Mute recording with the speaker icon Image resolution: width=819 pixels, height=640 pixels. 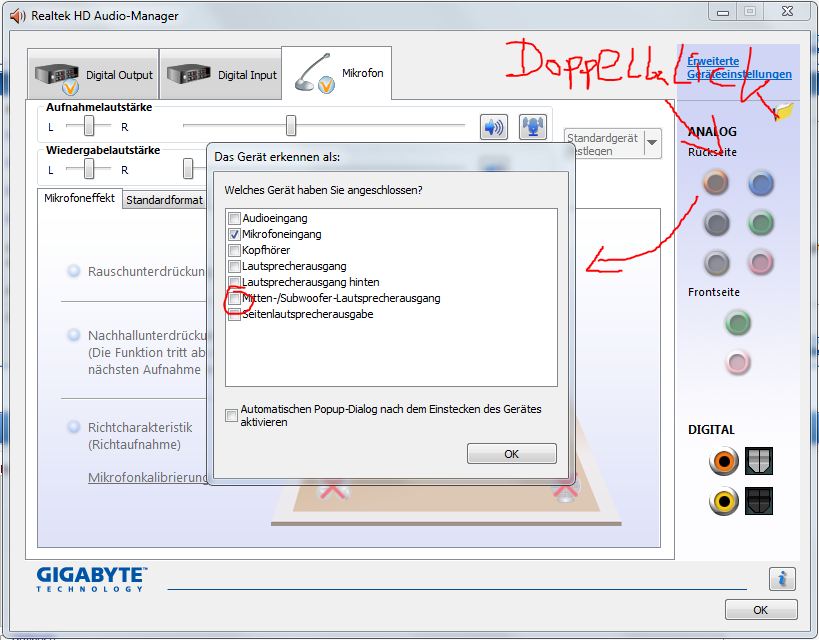[494, 127]
